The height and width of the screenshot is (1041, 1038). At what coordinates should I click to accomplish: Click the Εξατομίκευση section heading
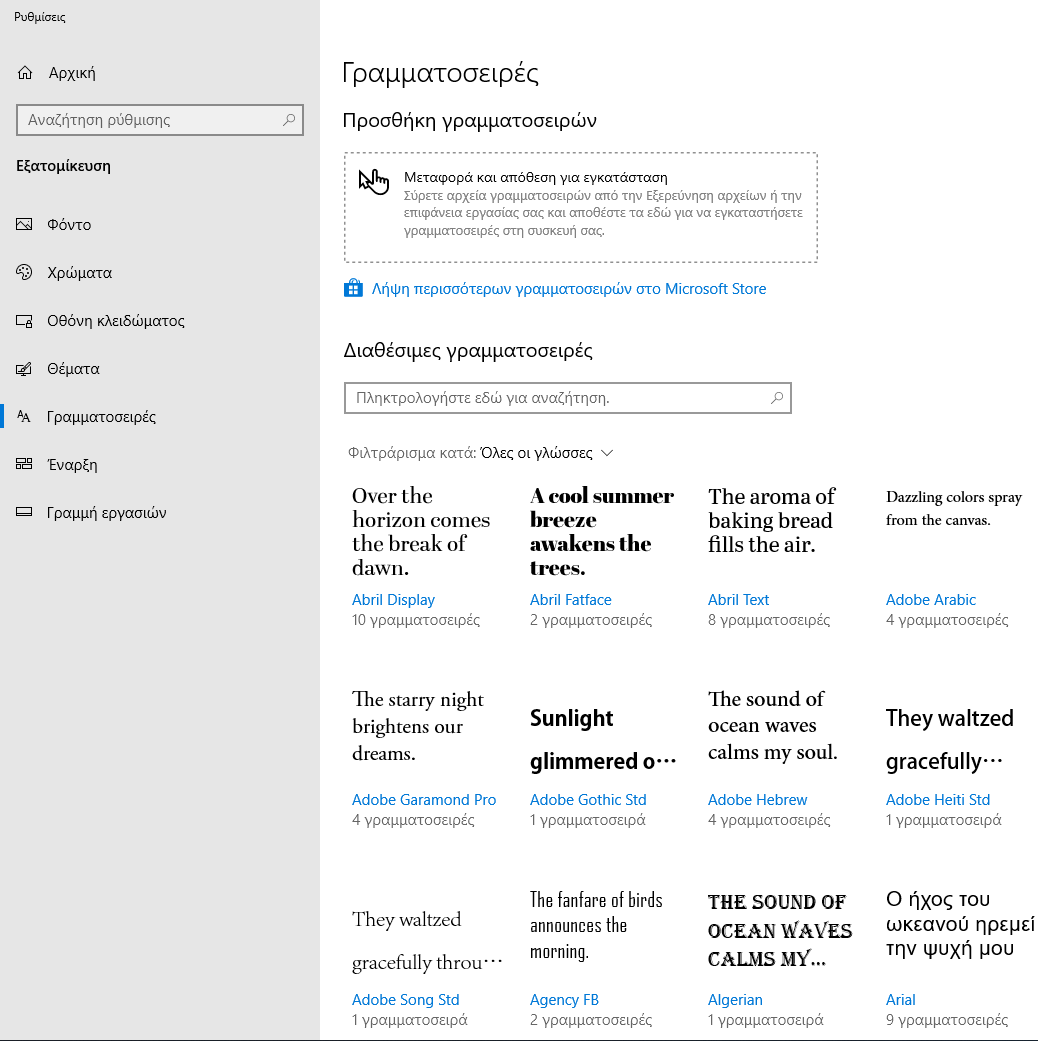pos(63,166)
